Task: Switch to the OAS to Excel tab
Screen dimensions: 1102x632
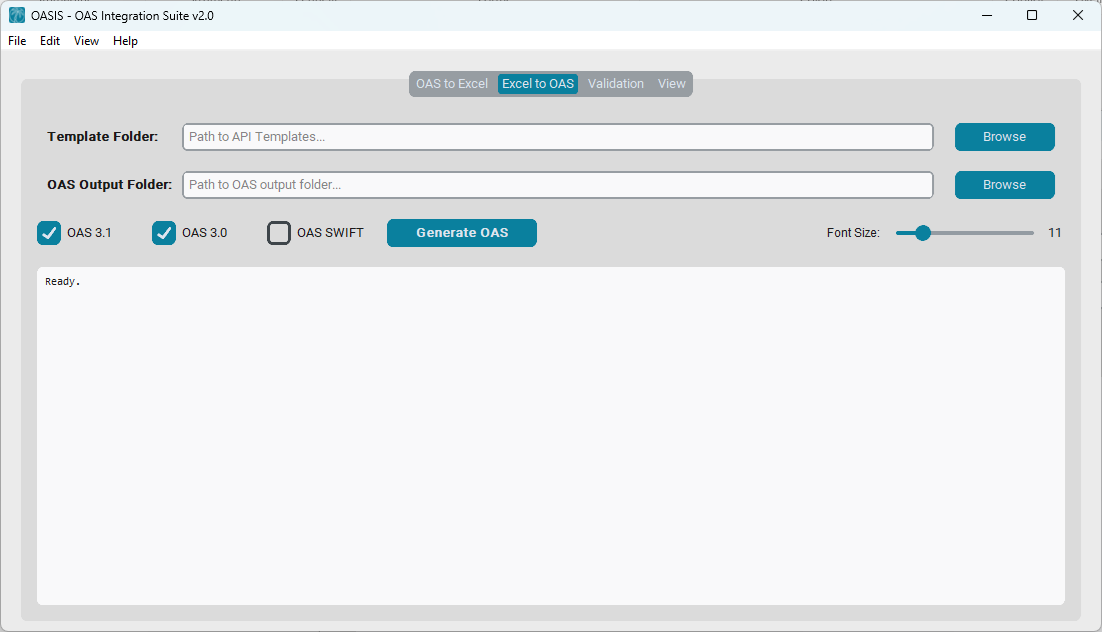Action: pos(452,83)
